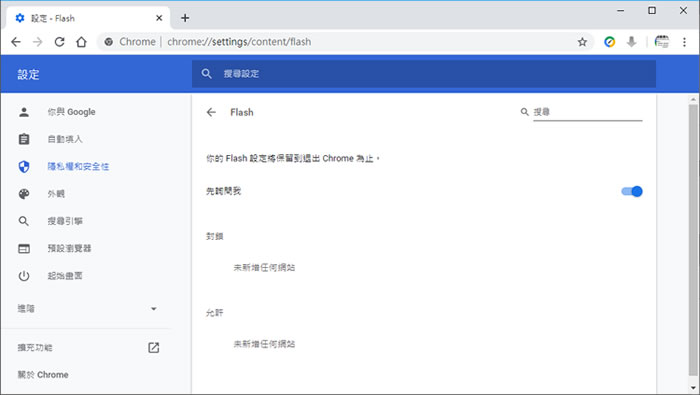Open 起始畫面 in the sidebar
The image size is (700, 395).
(x=65, y=276)
